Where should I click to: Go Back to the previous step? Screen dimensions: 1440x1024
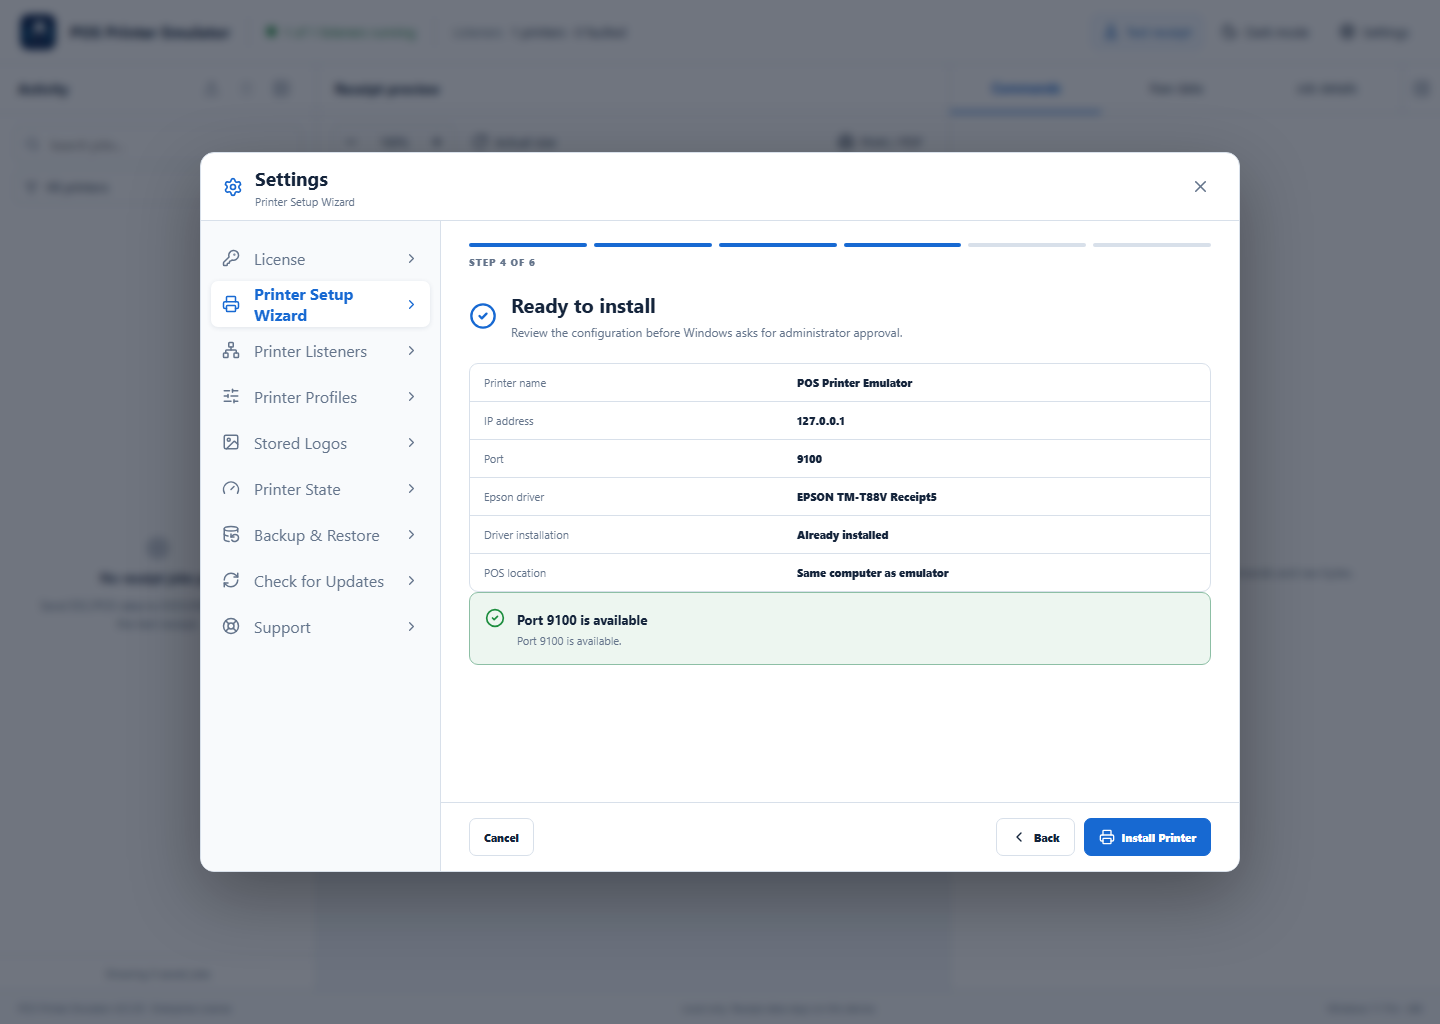1035,837
